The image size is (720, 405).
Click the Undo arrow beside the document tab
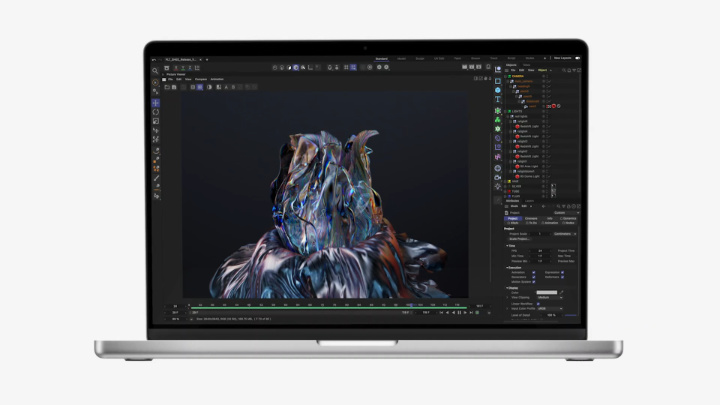pyautogui.click(x=154, y=60)
